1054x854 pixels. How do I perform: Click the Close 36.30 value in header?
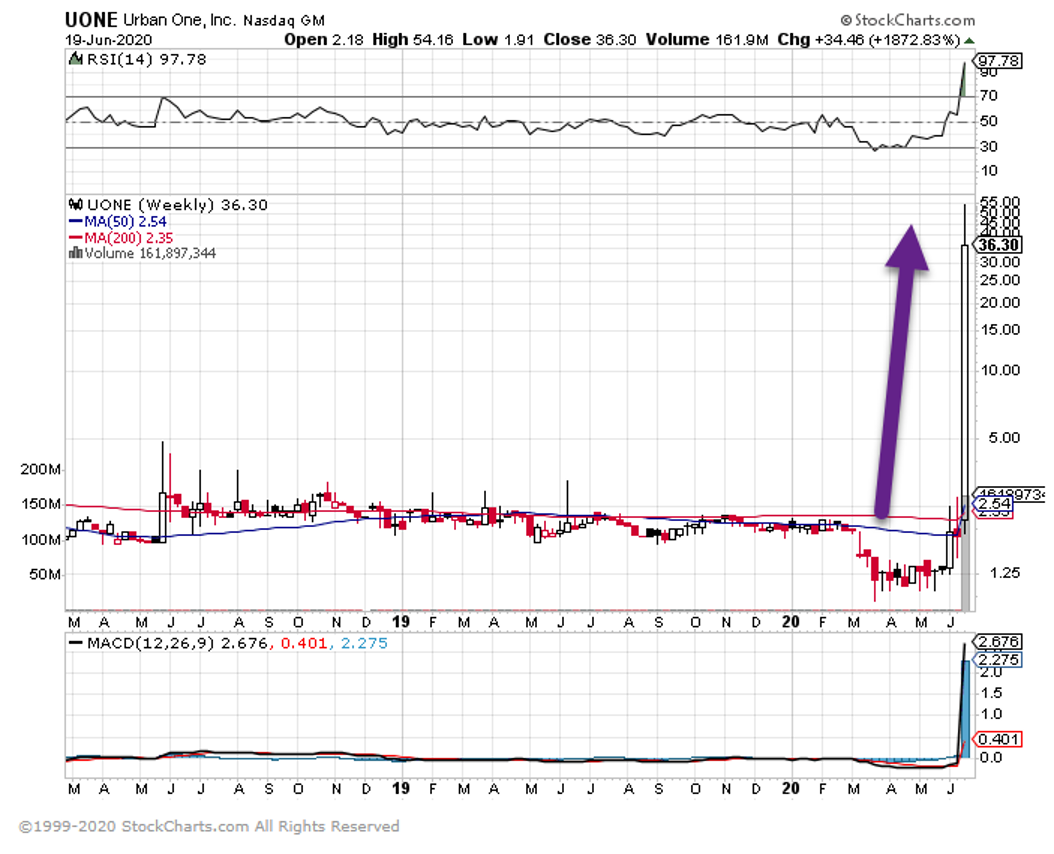click(590, 40)
